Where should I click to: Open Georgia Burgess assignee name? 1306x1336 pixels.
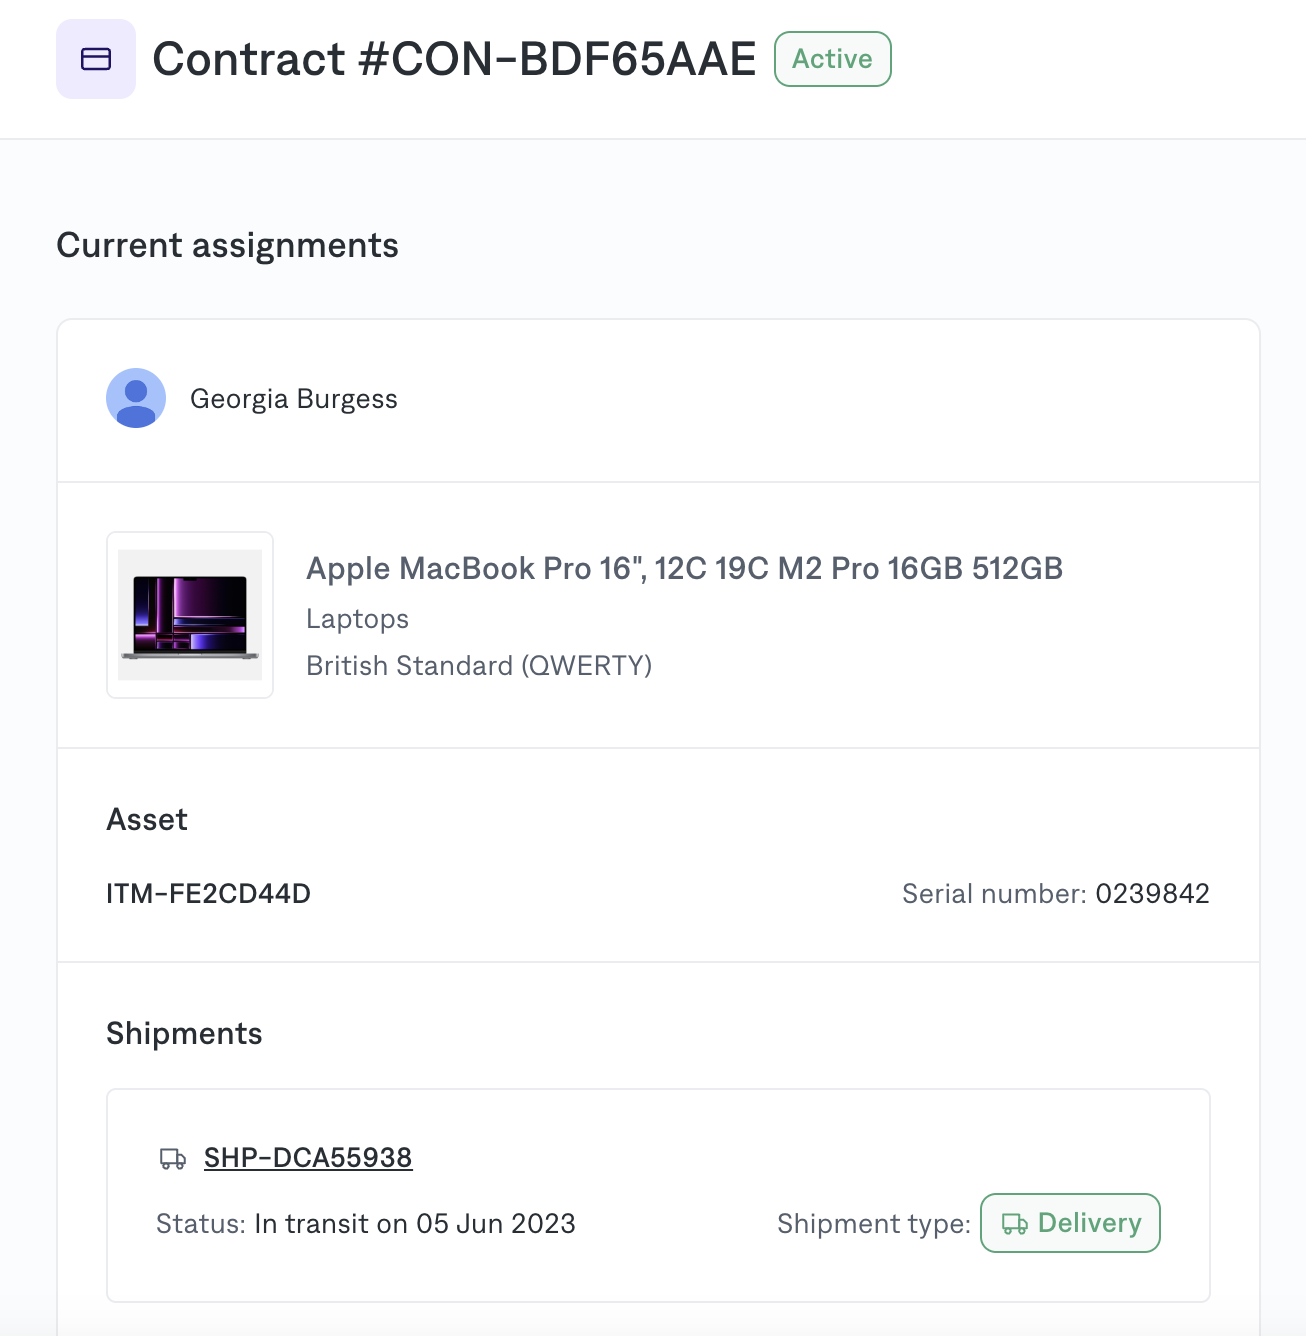pyautogui.click(x=294, y=399)
